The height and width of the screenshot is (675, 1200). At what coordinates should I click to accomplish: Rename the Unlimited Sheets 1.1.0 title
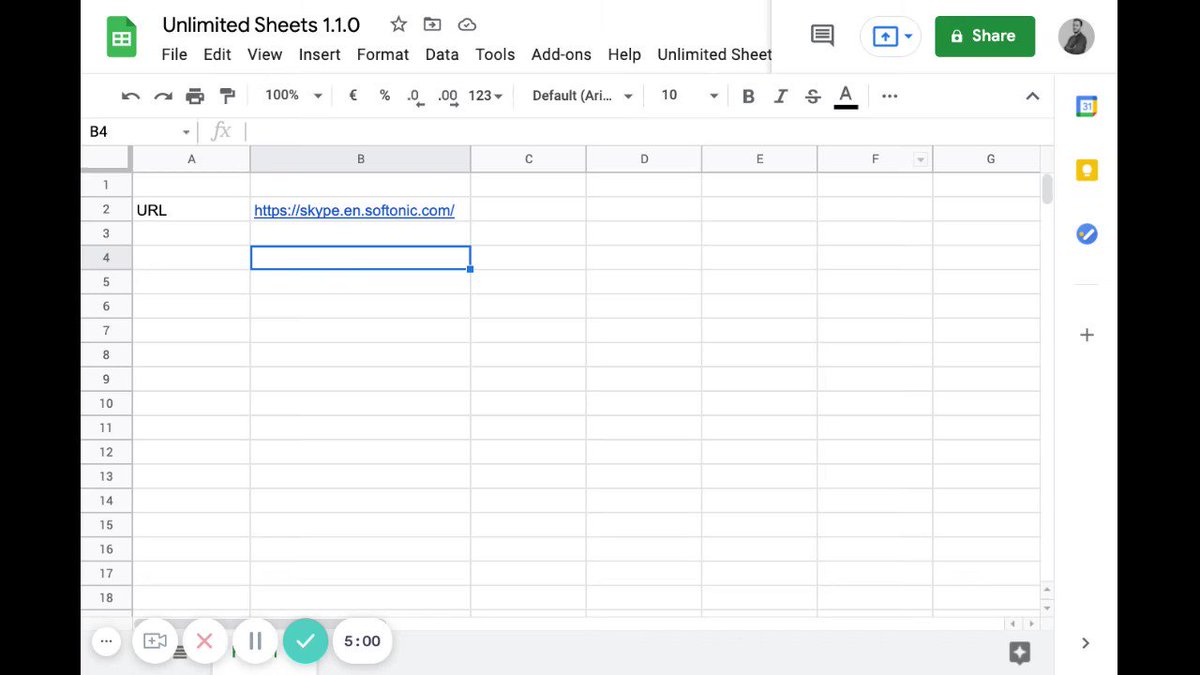261,25
